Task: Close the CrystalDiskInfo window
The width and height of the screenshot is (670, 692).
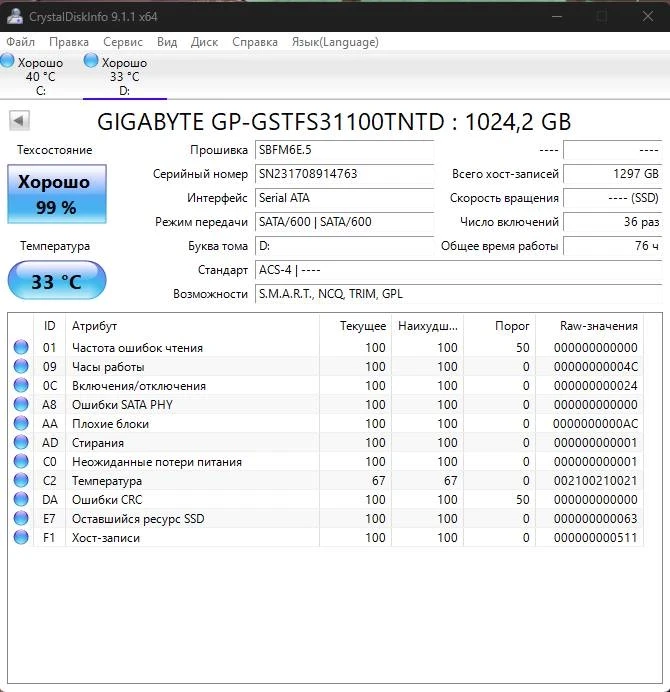Action: [647, 16]
